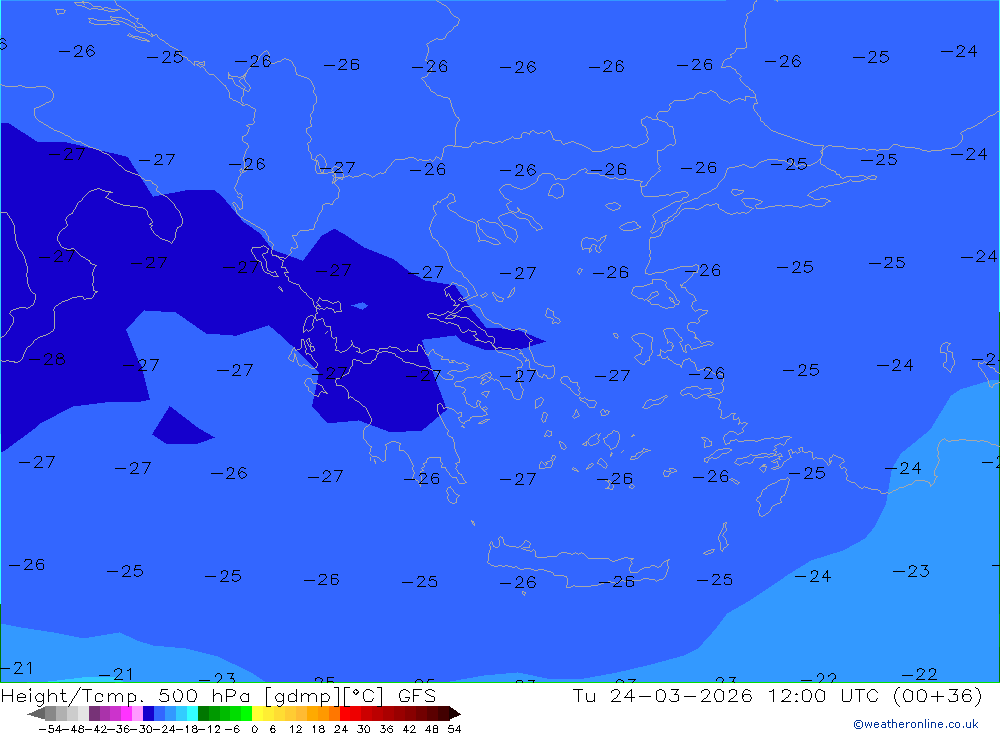The width and height of the screenshot is (1000, 733).
Task: Pick the darkest green legend swatch
Action: click(203, 713)
